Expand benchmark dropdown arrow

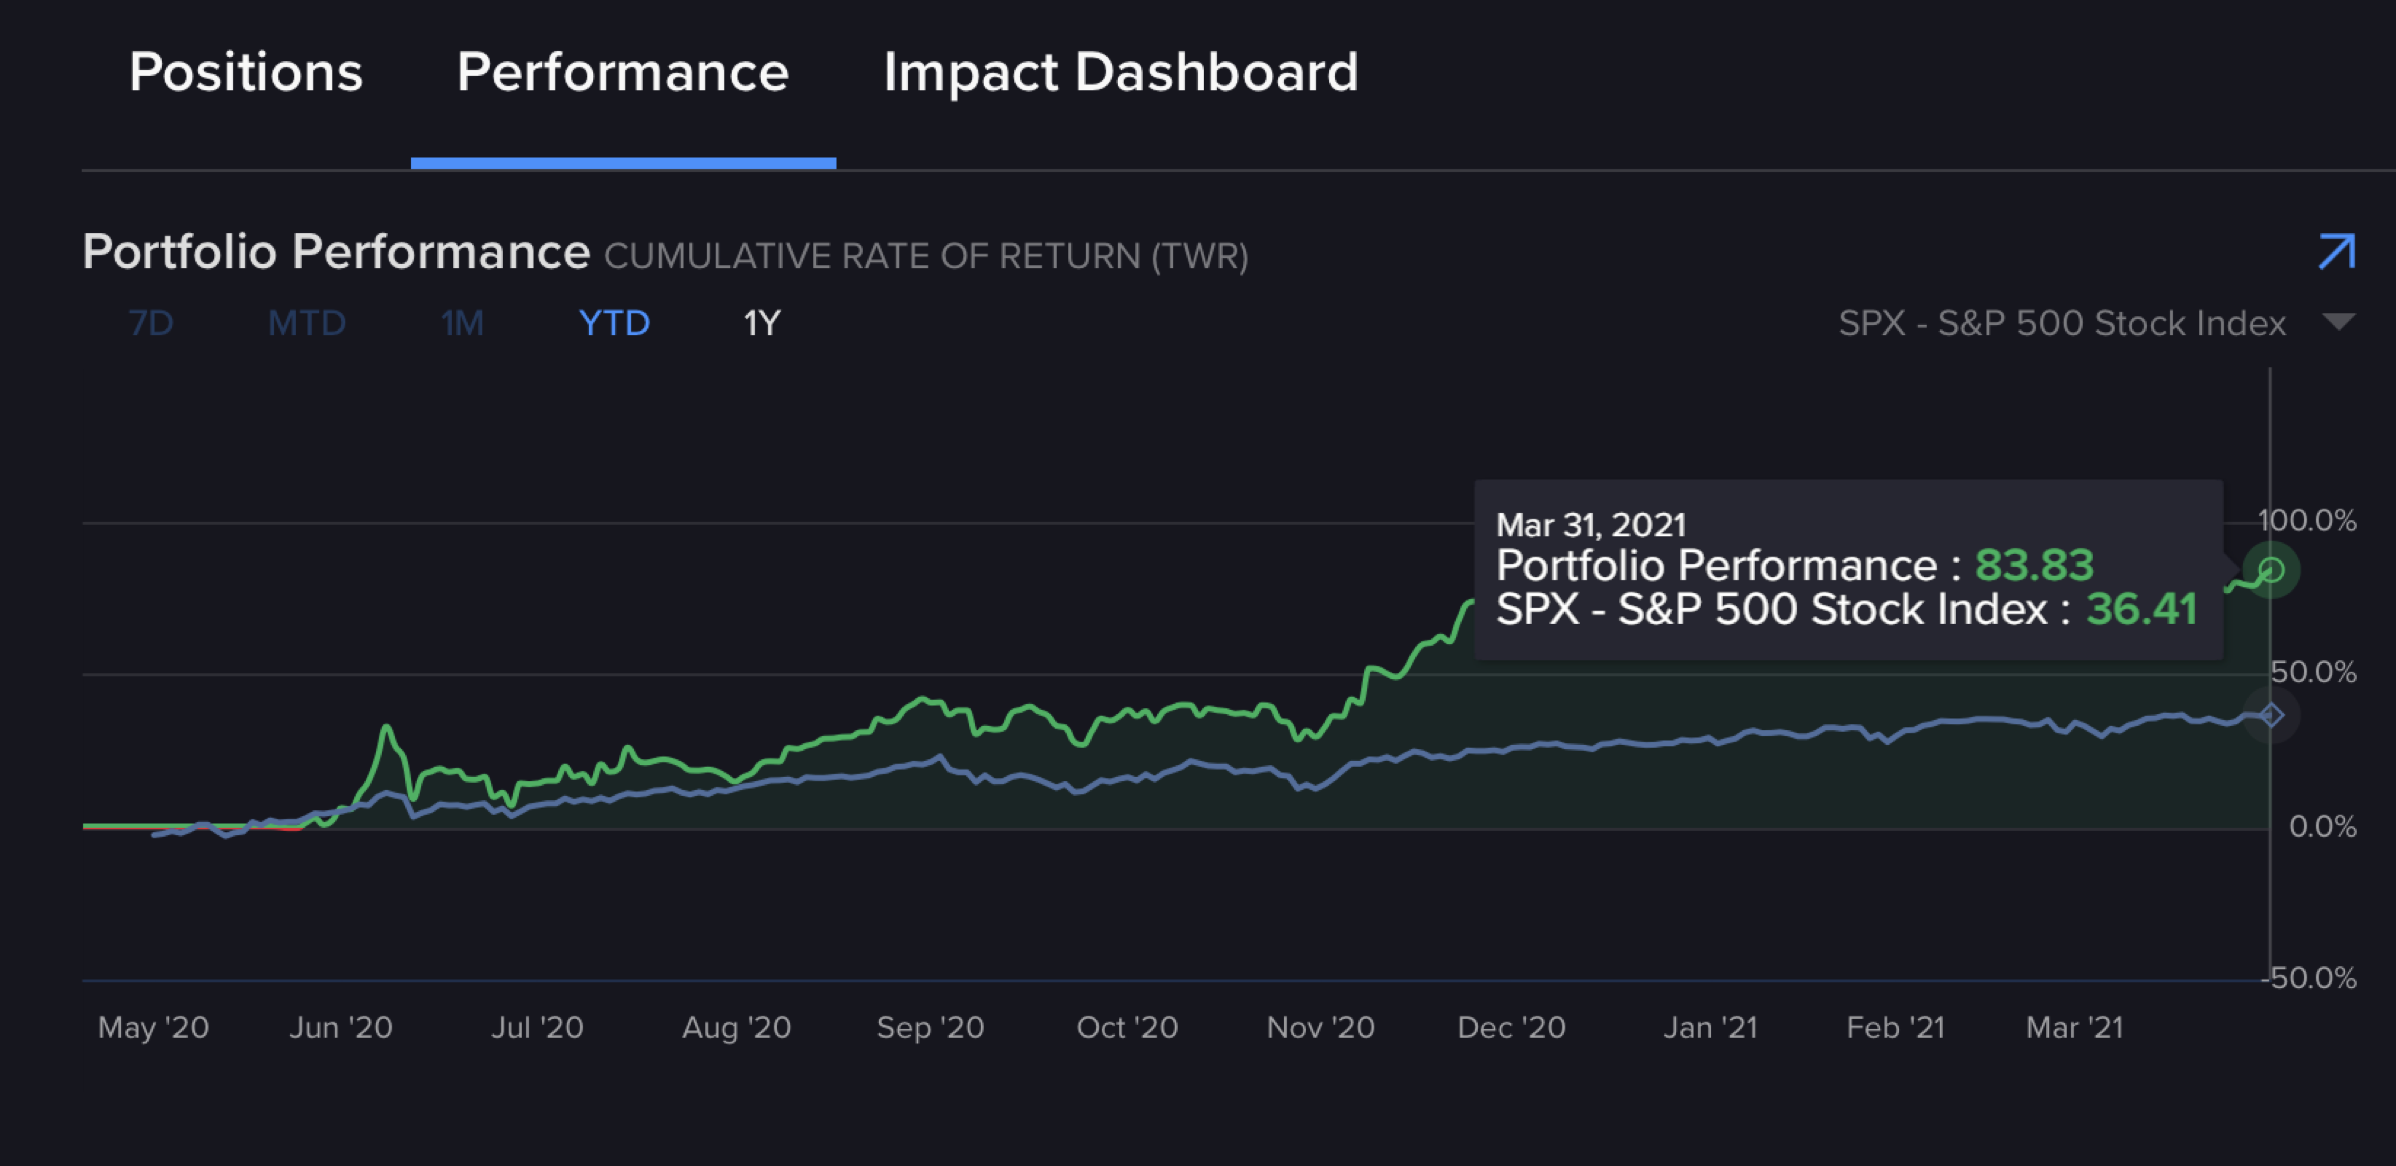(x=2339, y=322)
